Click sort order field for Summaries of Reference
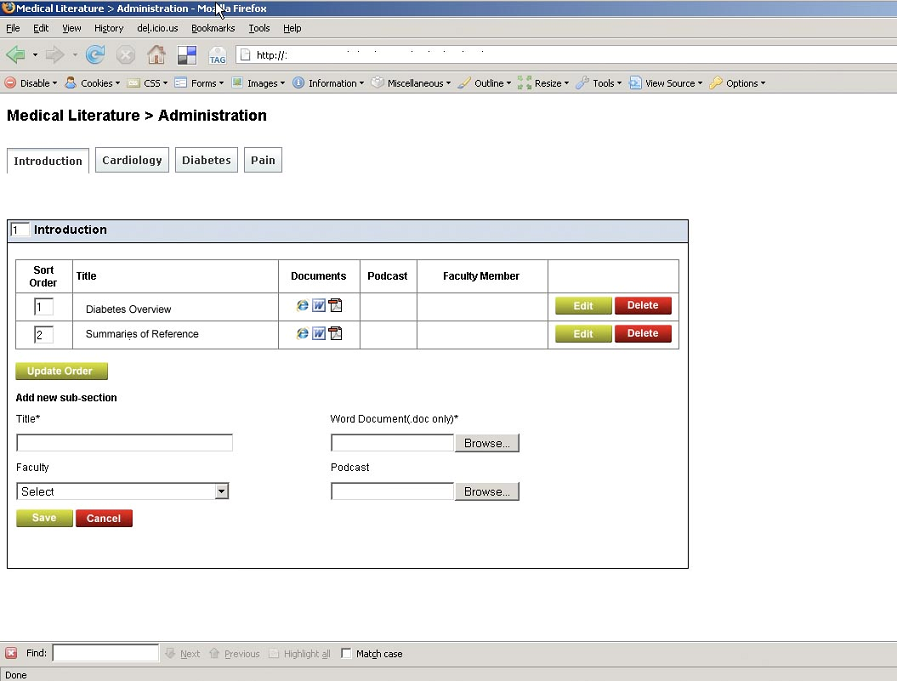This screenshot has height=681, width=897. [x=43, y=334]
